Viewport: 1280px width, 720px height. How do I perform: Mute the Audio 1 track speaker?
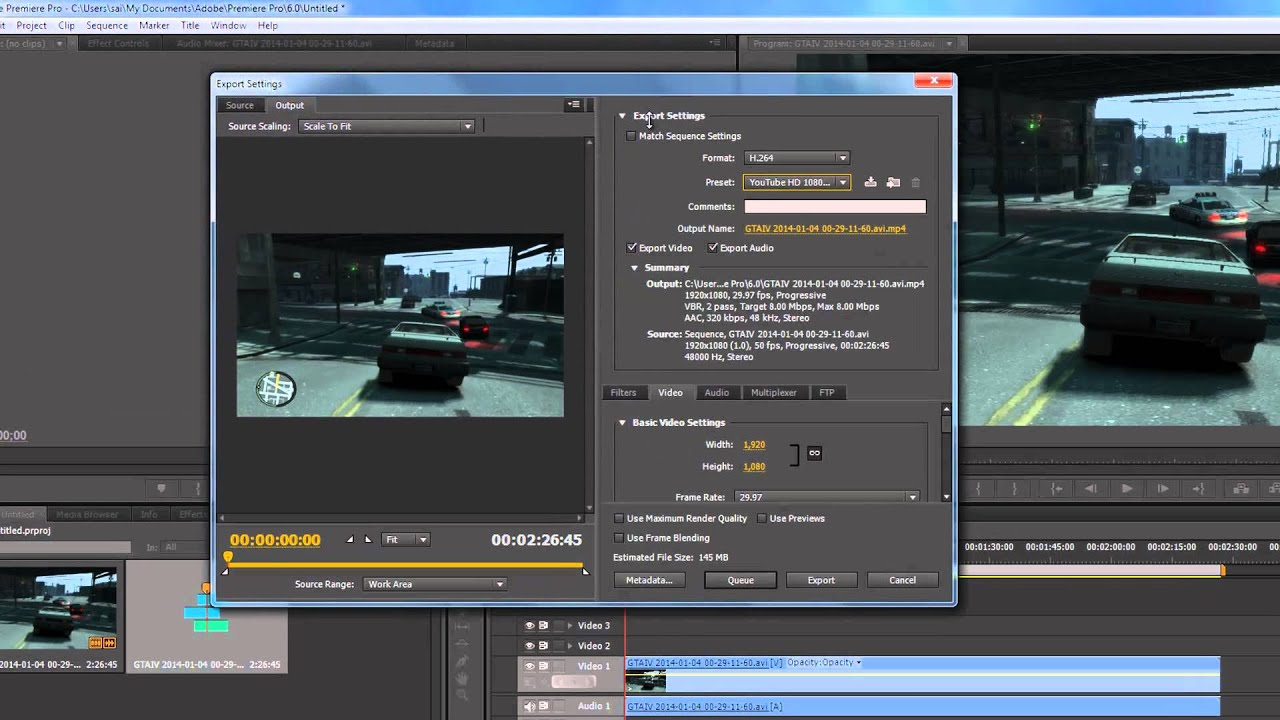(x=529, y=706)
